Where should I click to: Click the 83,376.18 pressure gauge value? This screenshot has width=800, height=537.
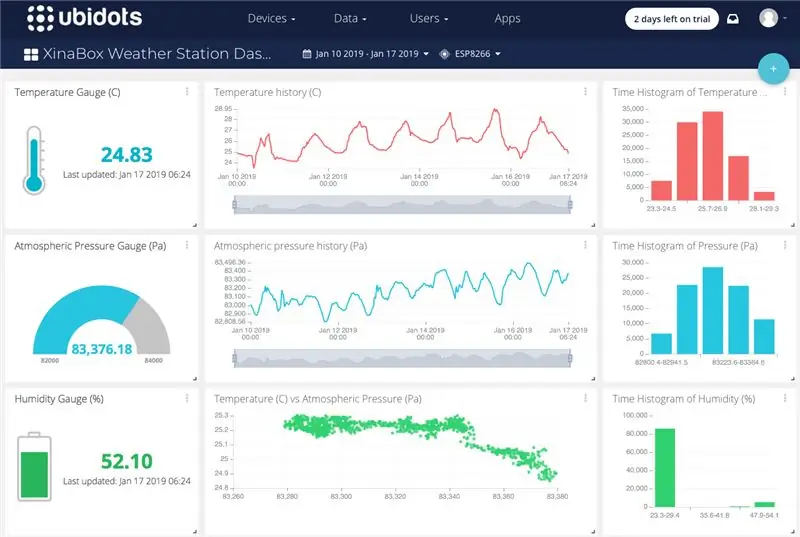[x=102, y=349]
